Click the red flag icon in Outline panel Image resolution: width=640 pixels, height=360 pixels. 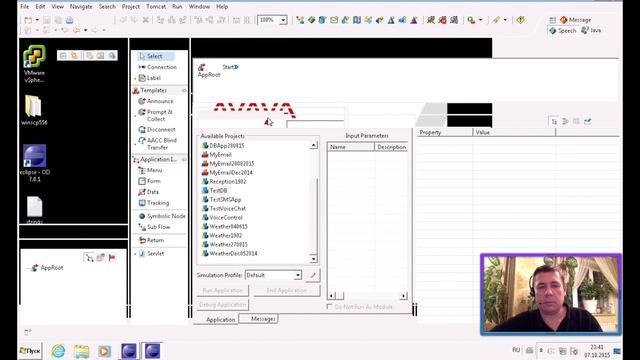point(112,258)
